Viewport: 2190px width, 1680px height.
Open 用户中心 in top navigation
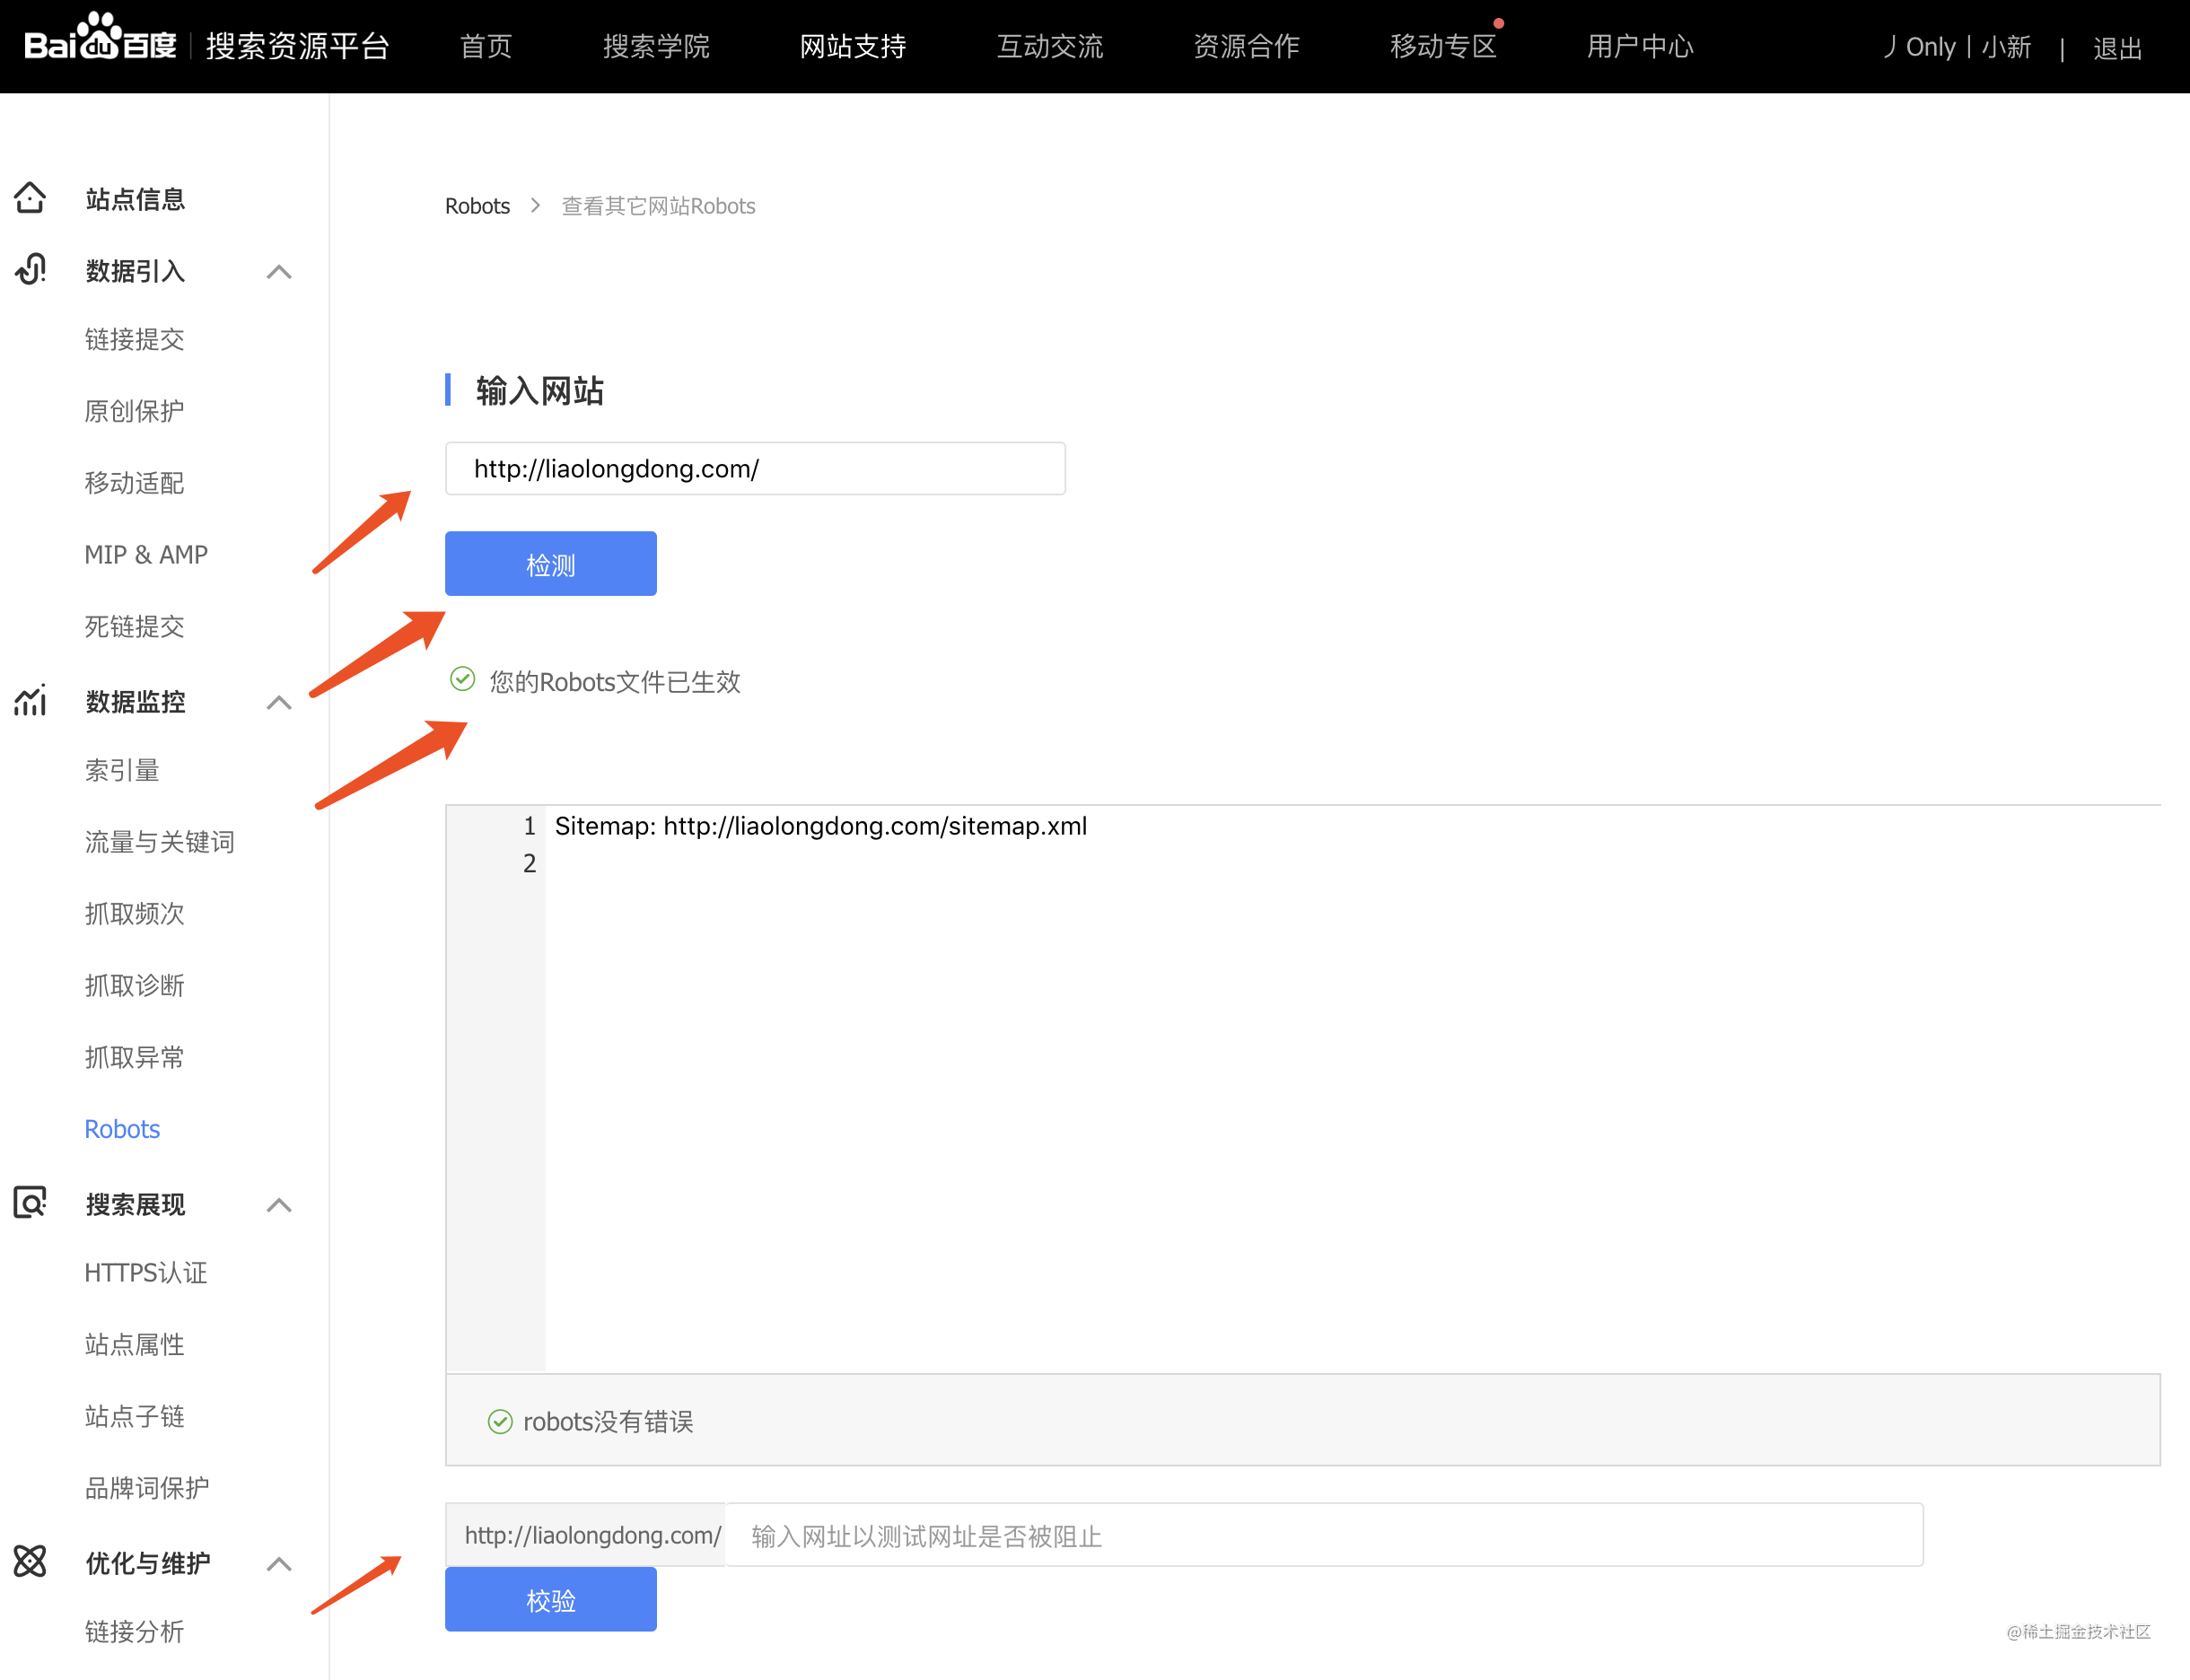click(1640, 46)
